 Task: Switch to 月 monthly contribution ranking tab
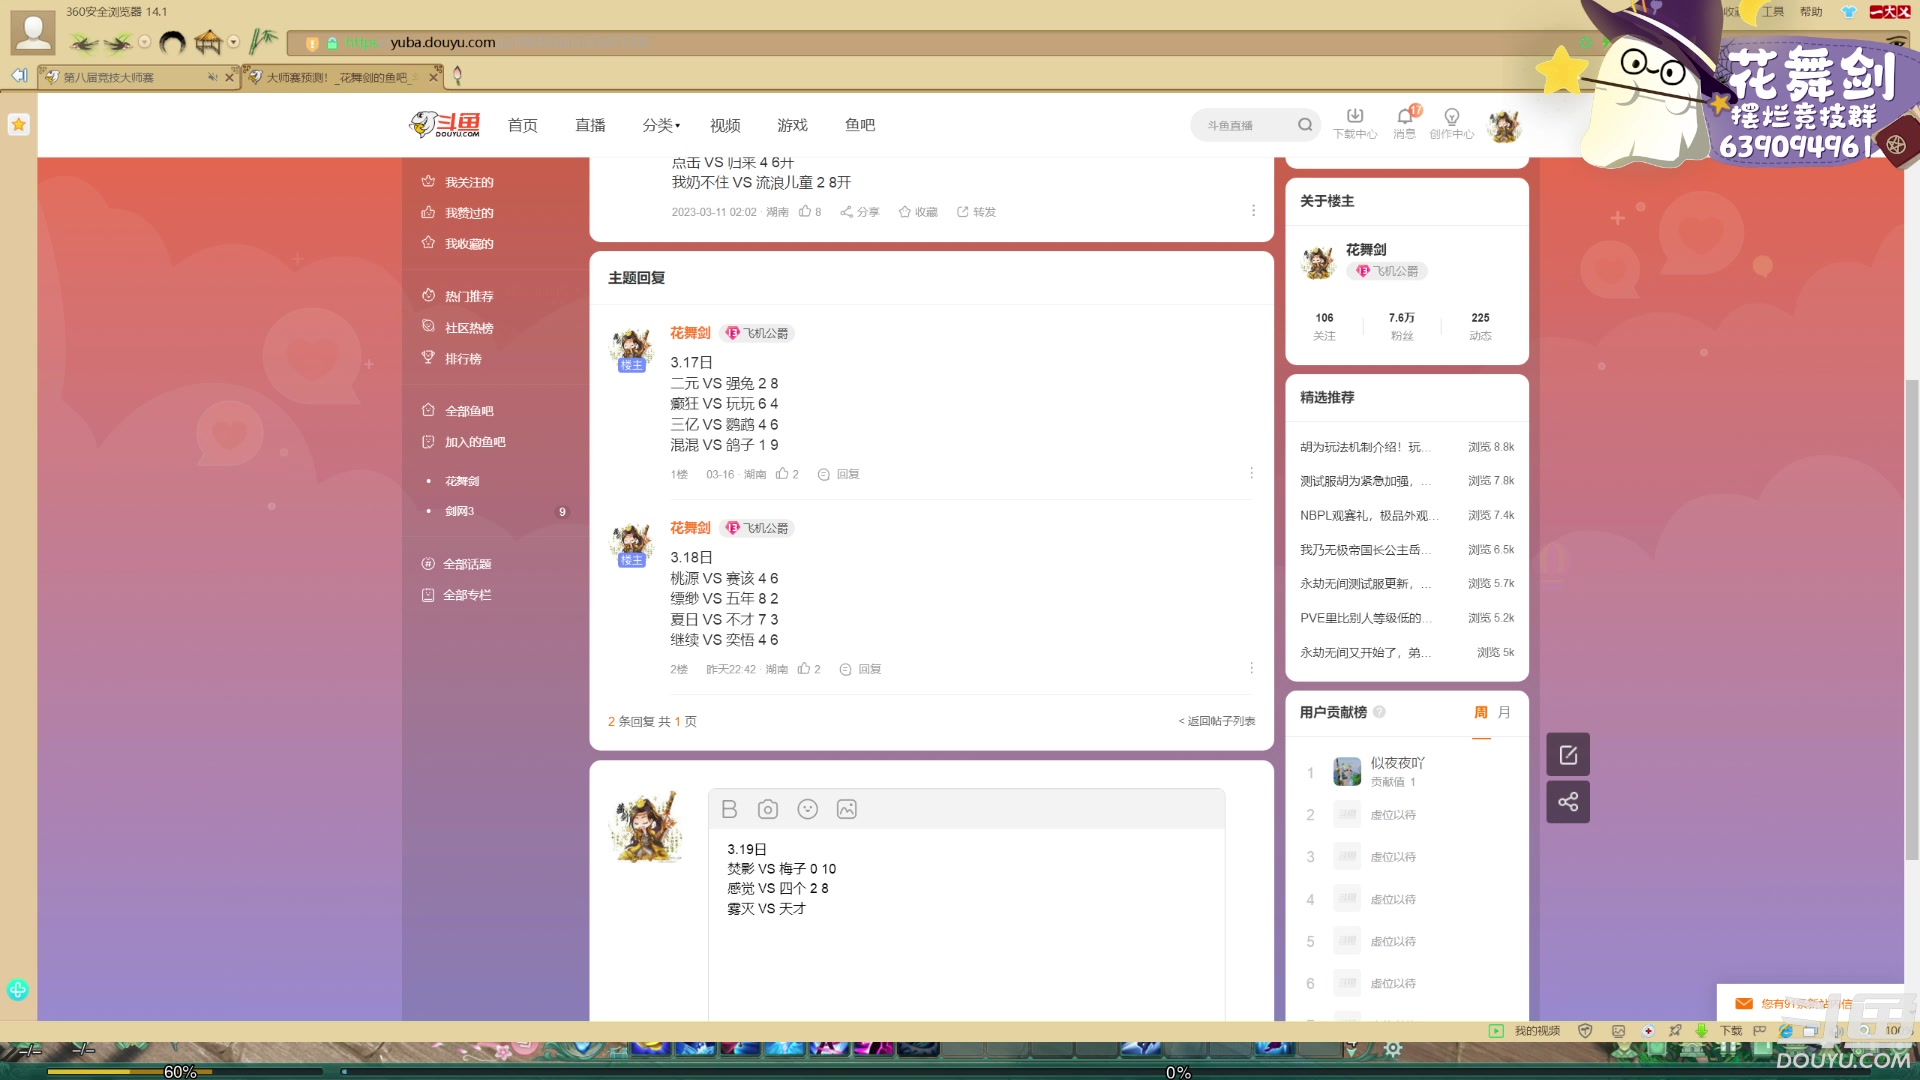pyautogui.click(x=1504, y=712)
